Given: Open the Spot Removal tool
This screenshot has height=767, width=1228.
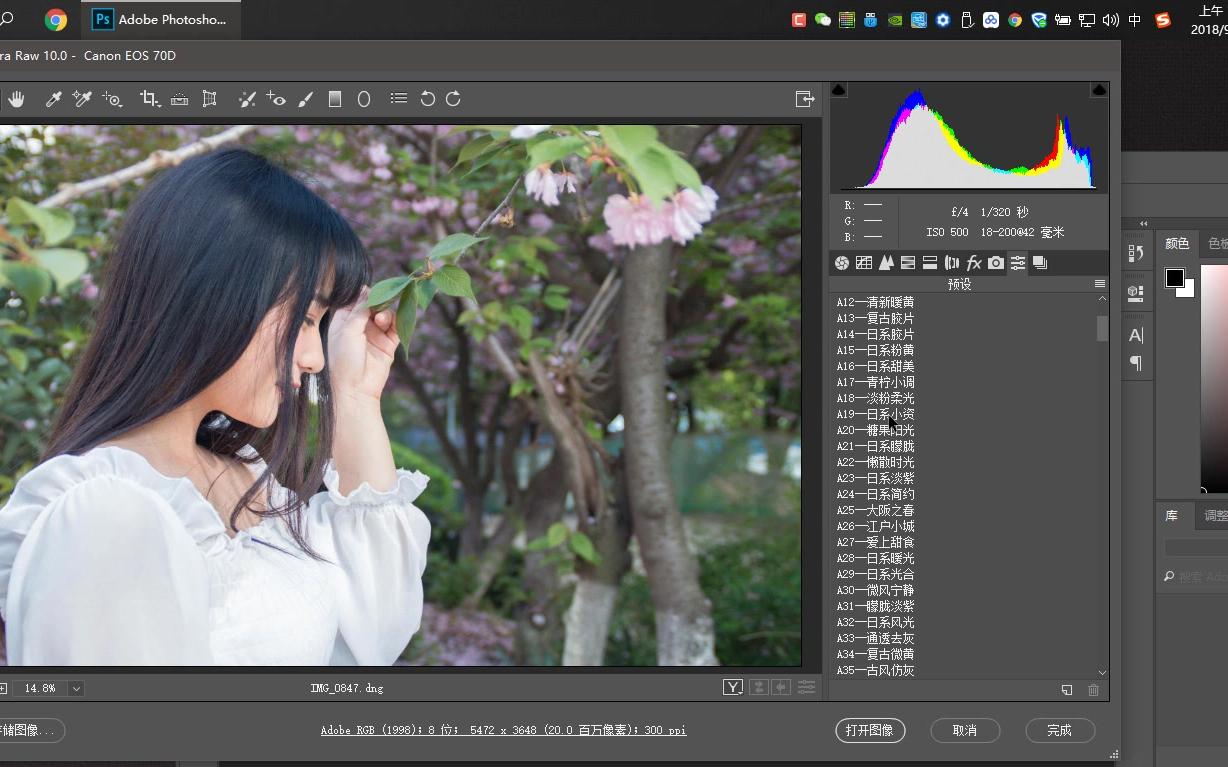Looking at the screenshot, I should click(x=246, y=99).
